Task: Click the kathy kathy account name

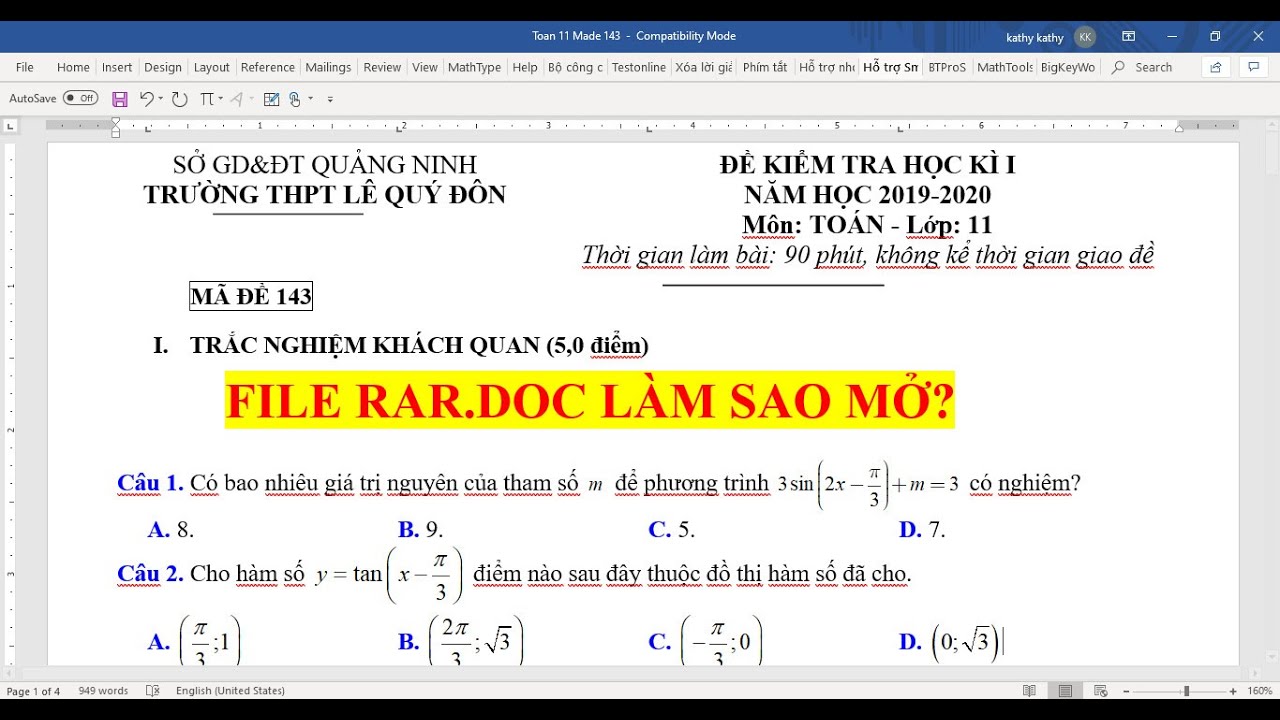Action: coord(1035,37)
